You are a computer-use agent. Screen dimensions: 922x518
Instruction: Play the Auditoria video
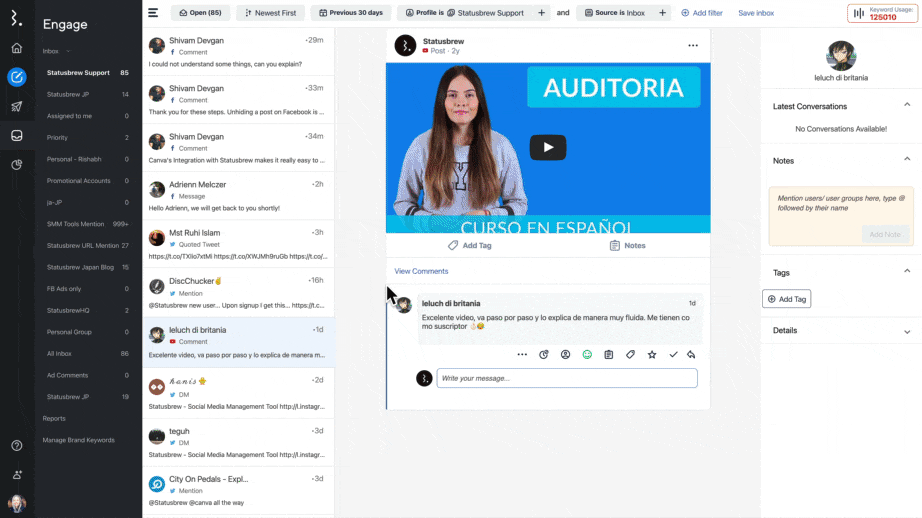coord(547,147)
